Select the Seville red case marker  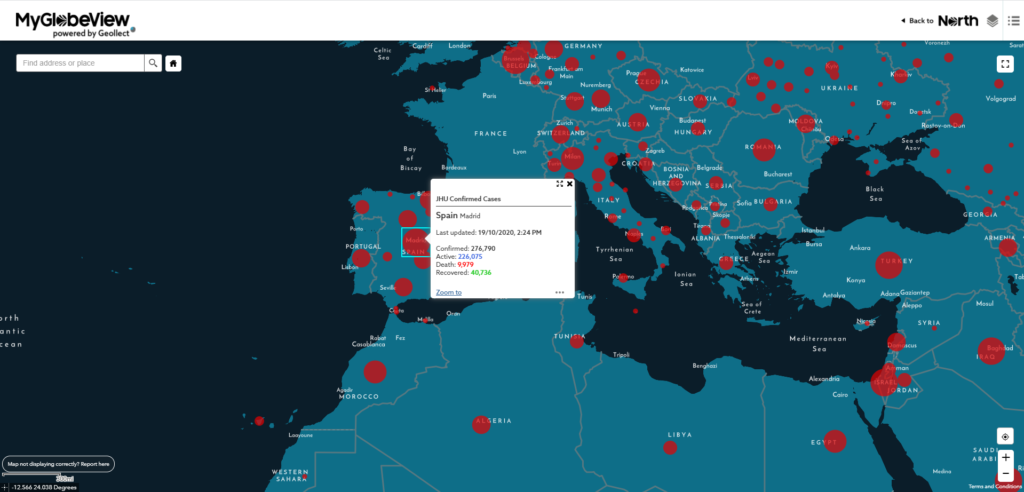coord(403,287)
